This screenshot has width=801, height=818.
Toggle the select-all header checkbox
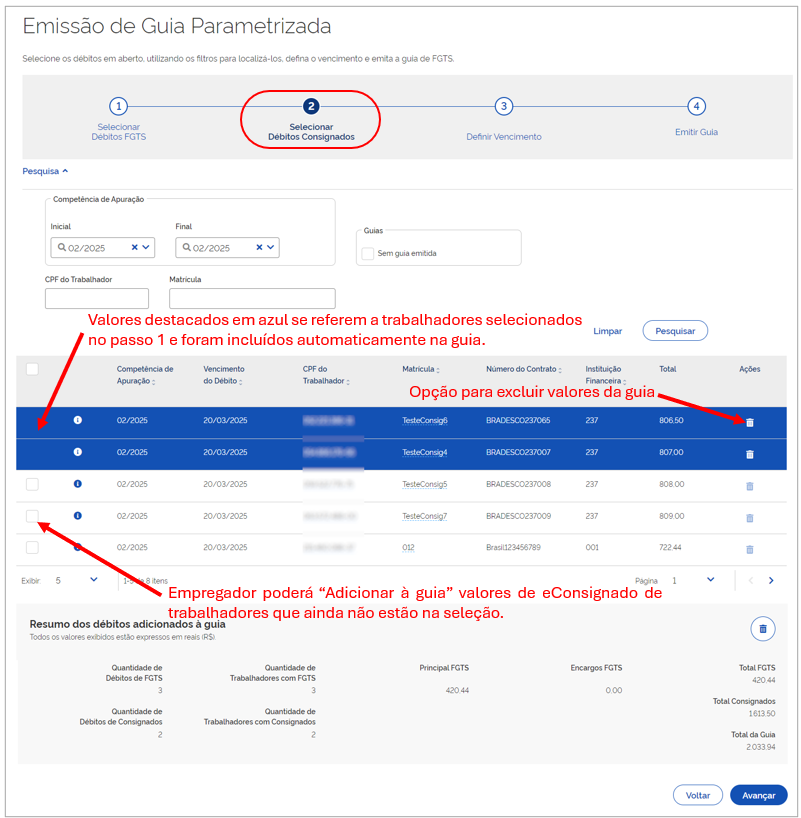click(x=32, y=369)
